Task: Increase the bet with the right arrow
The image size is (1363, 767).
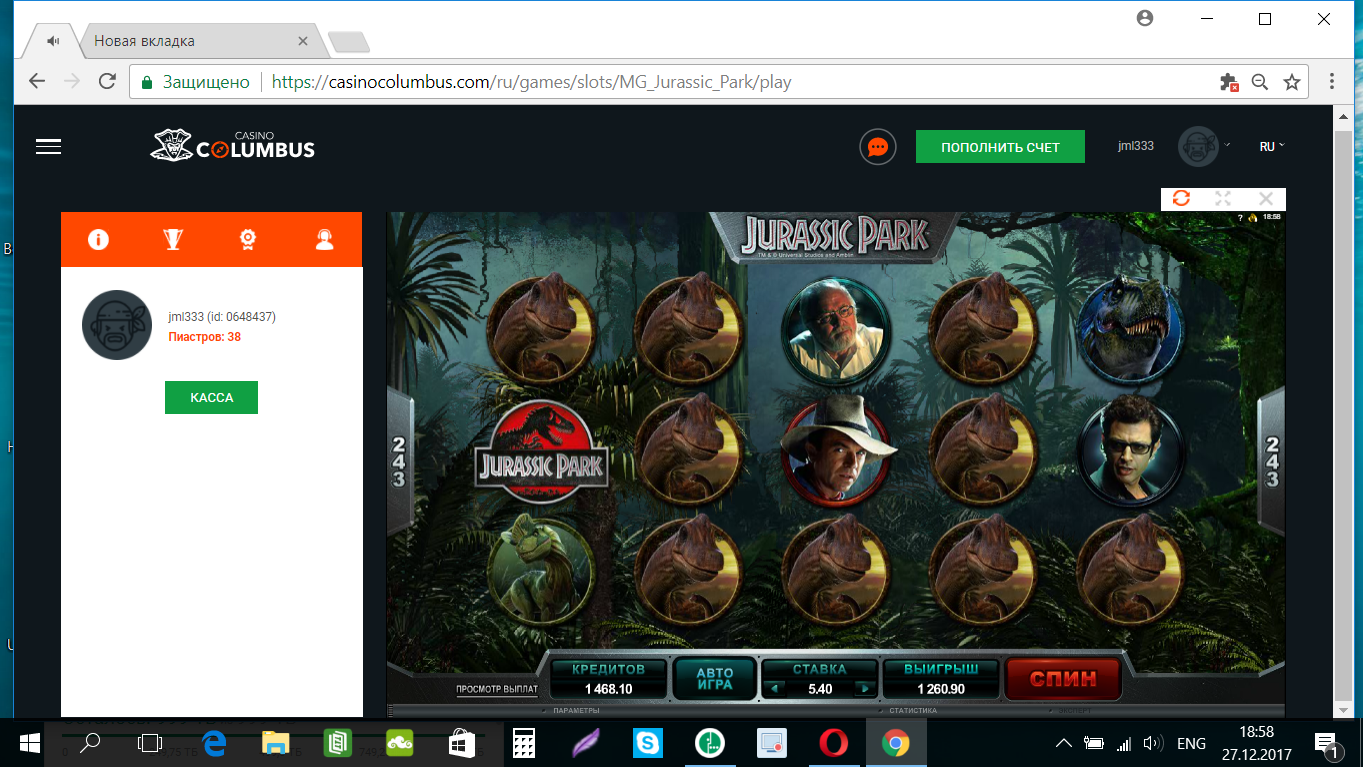Action: 863,689
